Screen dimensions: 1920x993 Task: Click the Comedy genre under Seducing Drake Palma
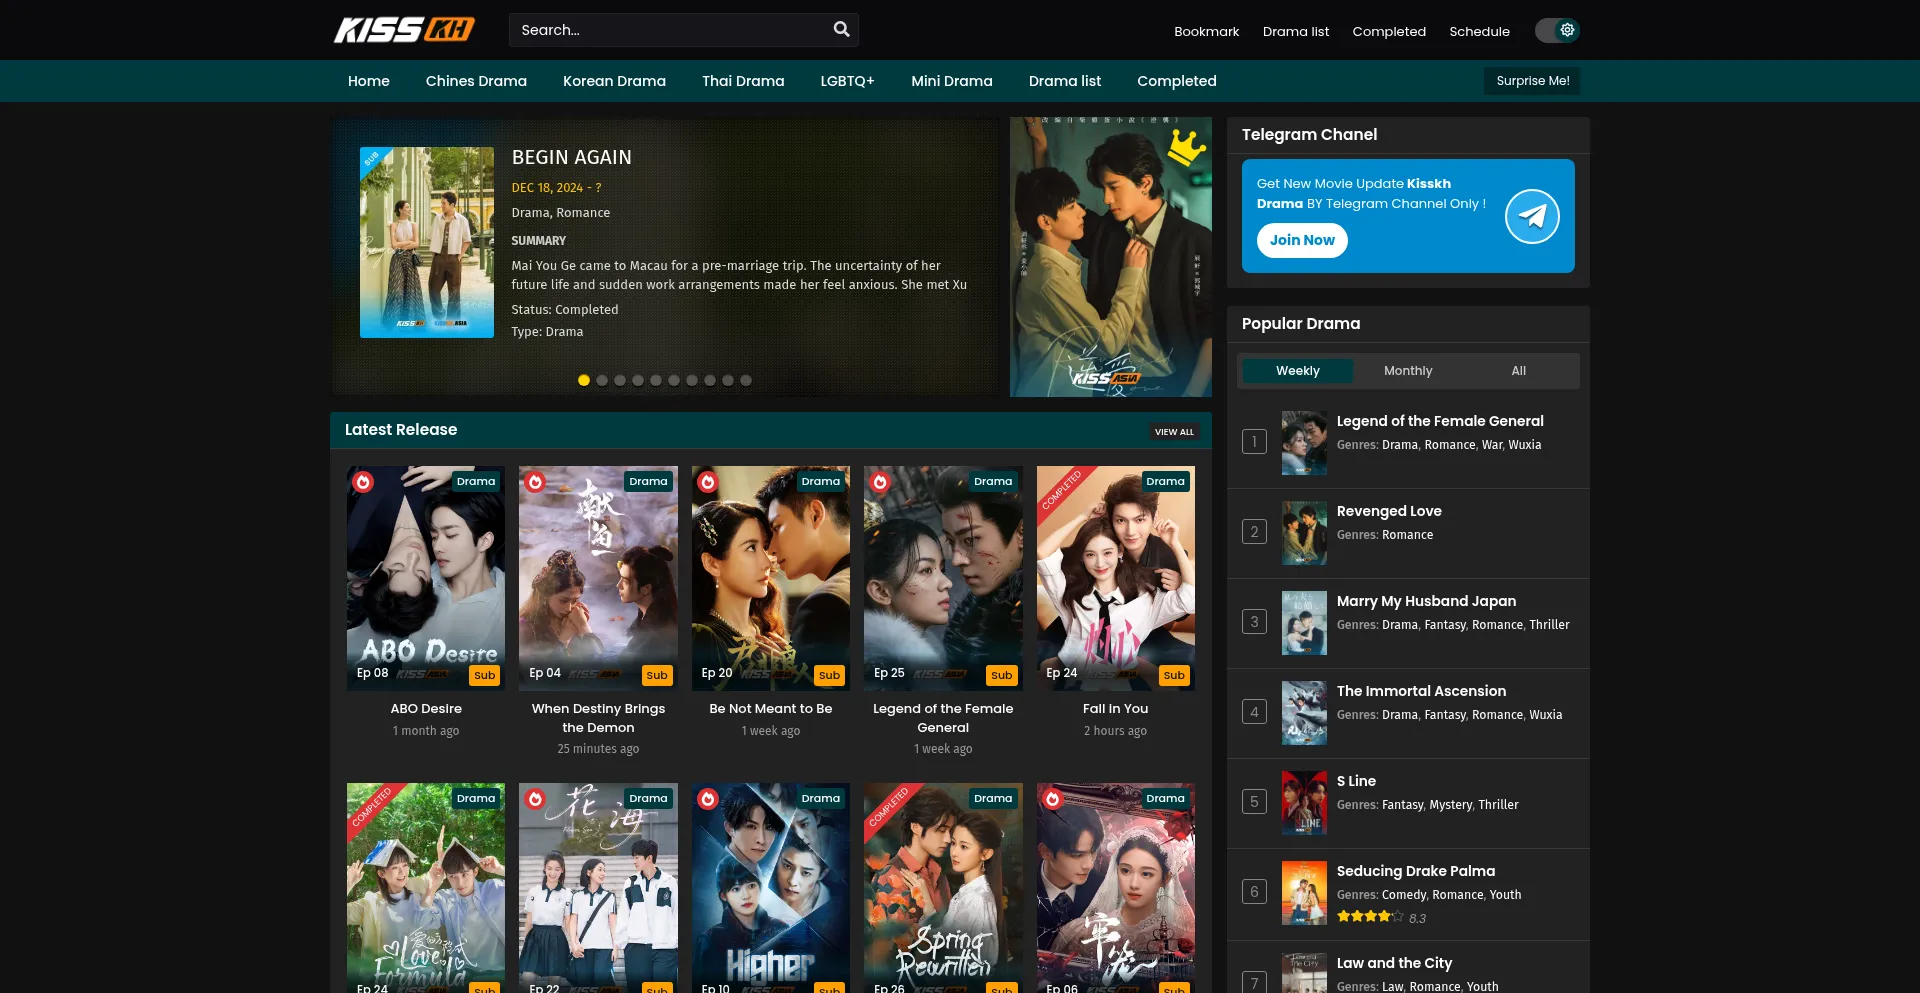pos(1404,895)
